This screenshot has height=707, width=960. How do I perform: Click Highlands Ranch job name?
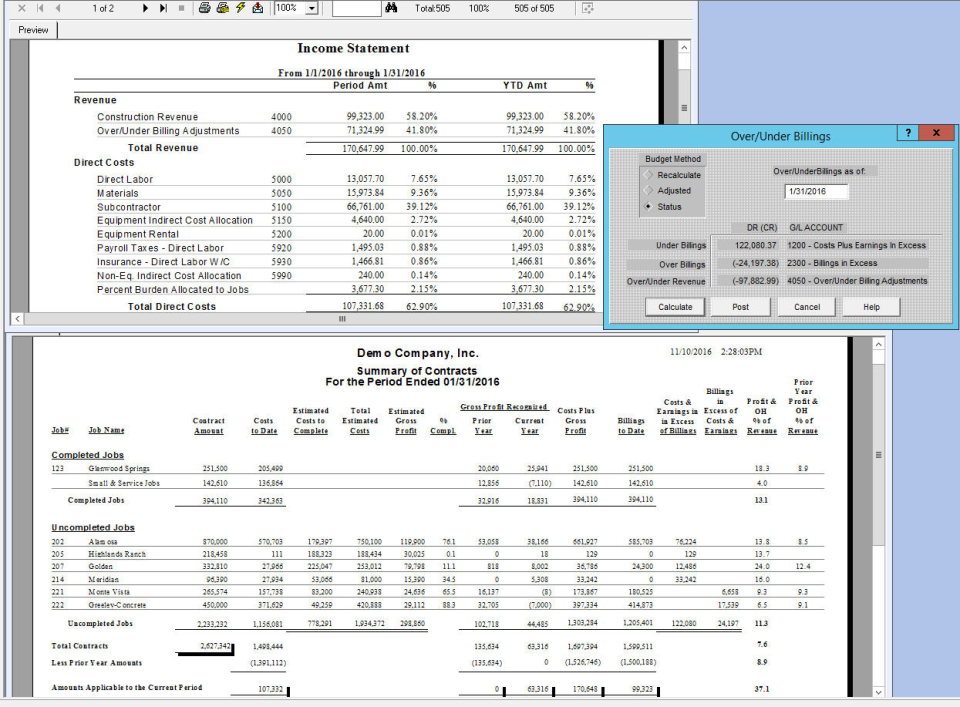pos(117,555)
